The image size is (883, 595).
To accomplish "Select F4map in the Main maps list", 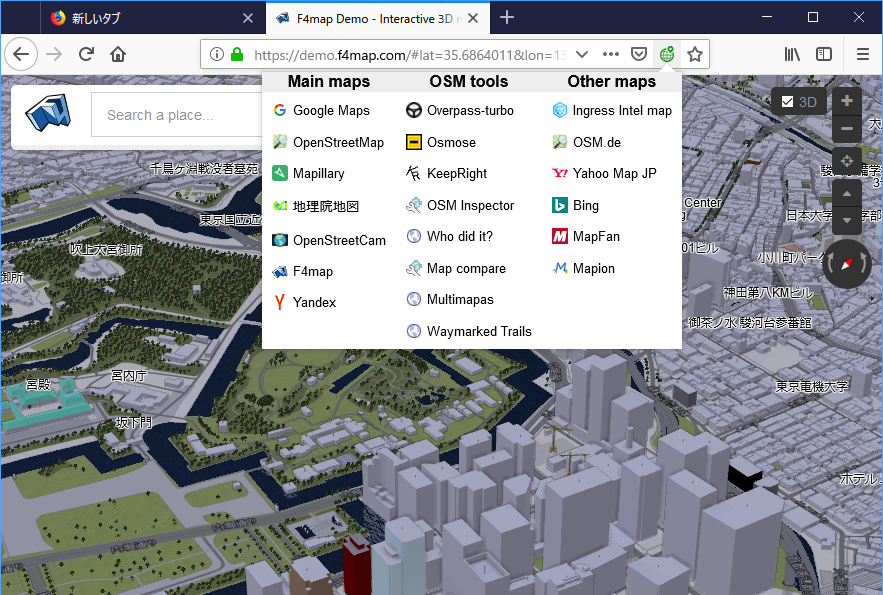I will tap(302, 271).
